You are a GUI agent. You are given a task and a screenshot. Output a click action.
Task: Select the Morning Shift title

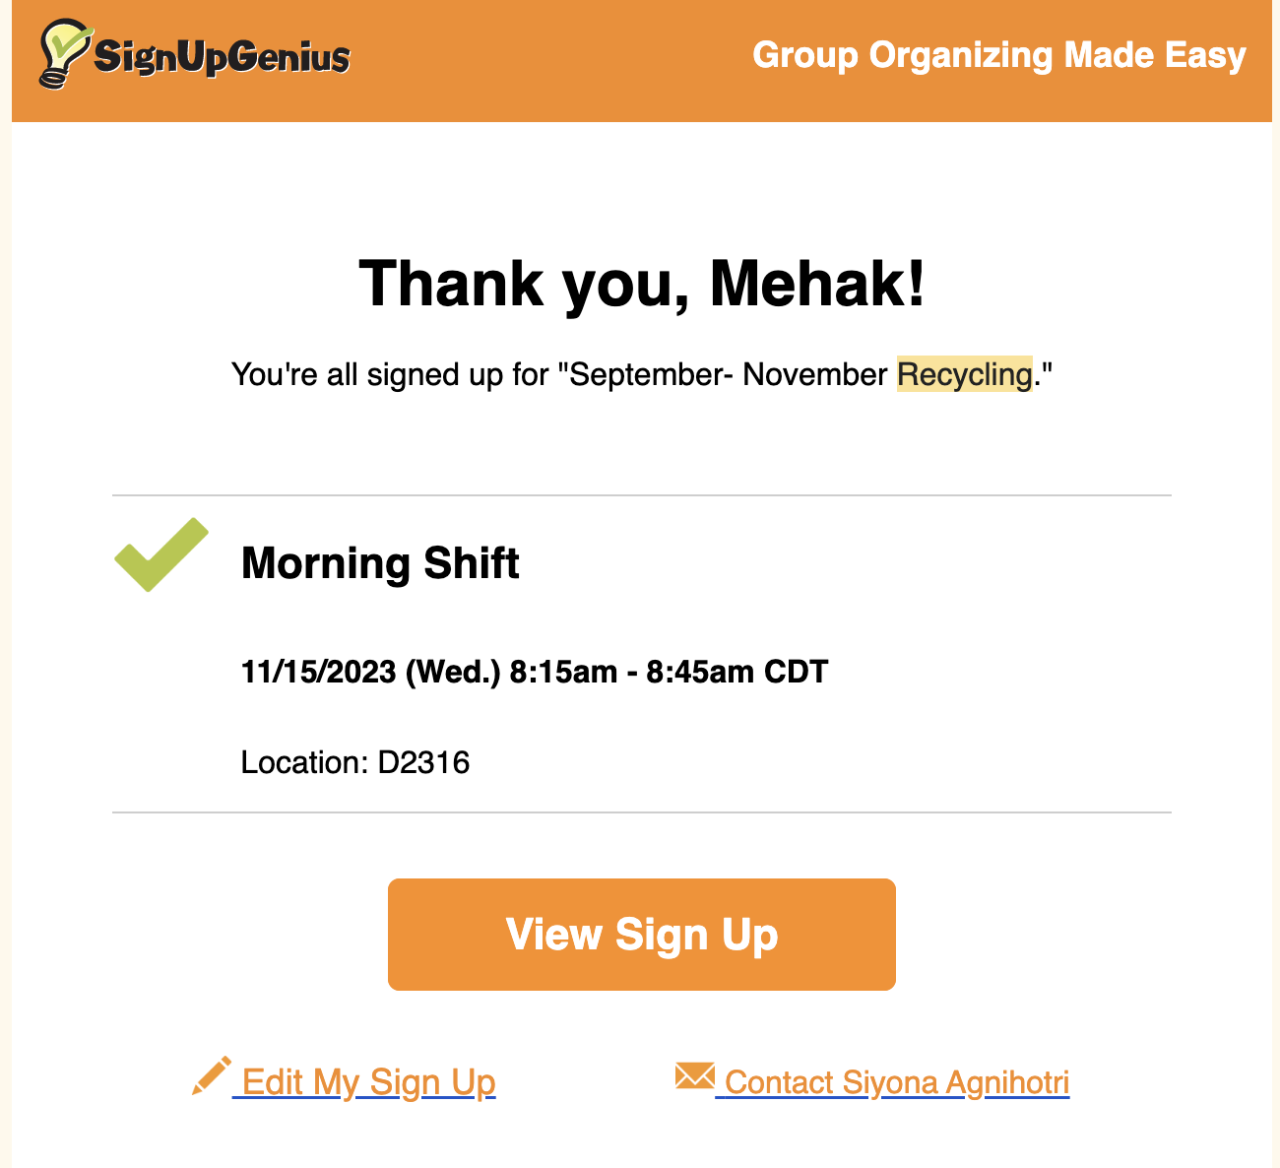[x=380, y=563]
